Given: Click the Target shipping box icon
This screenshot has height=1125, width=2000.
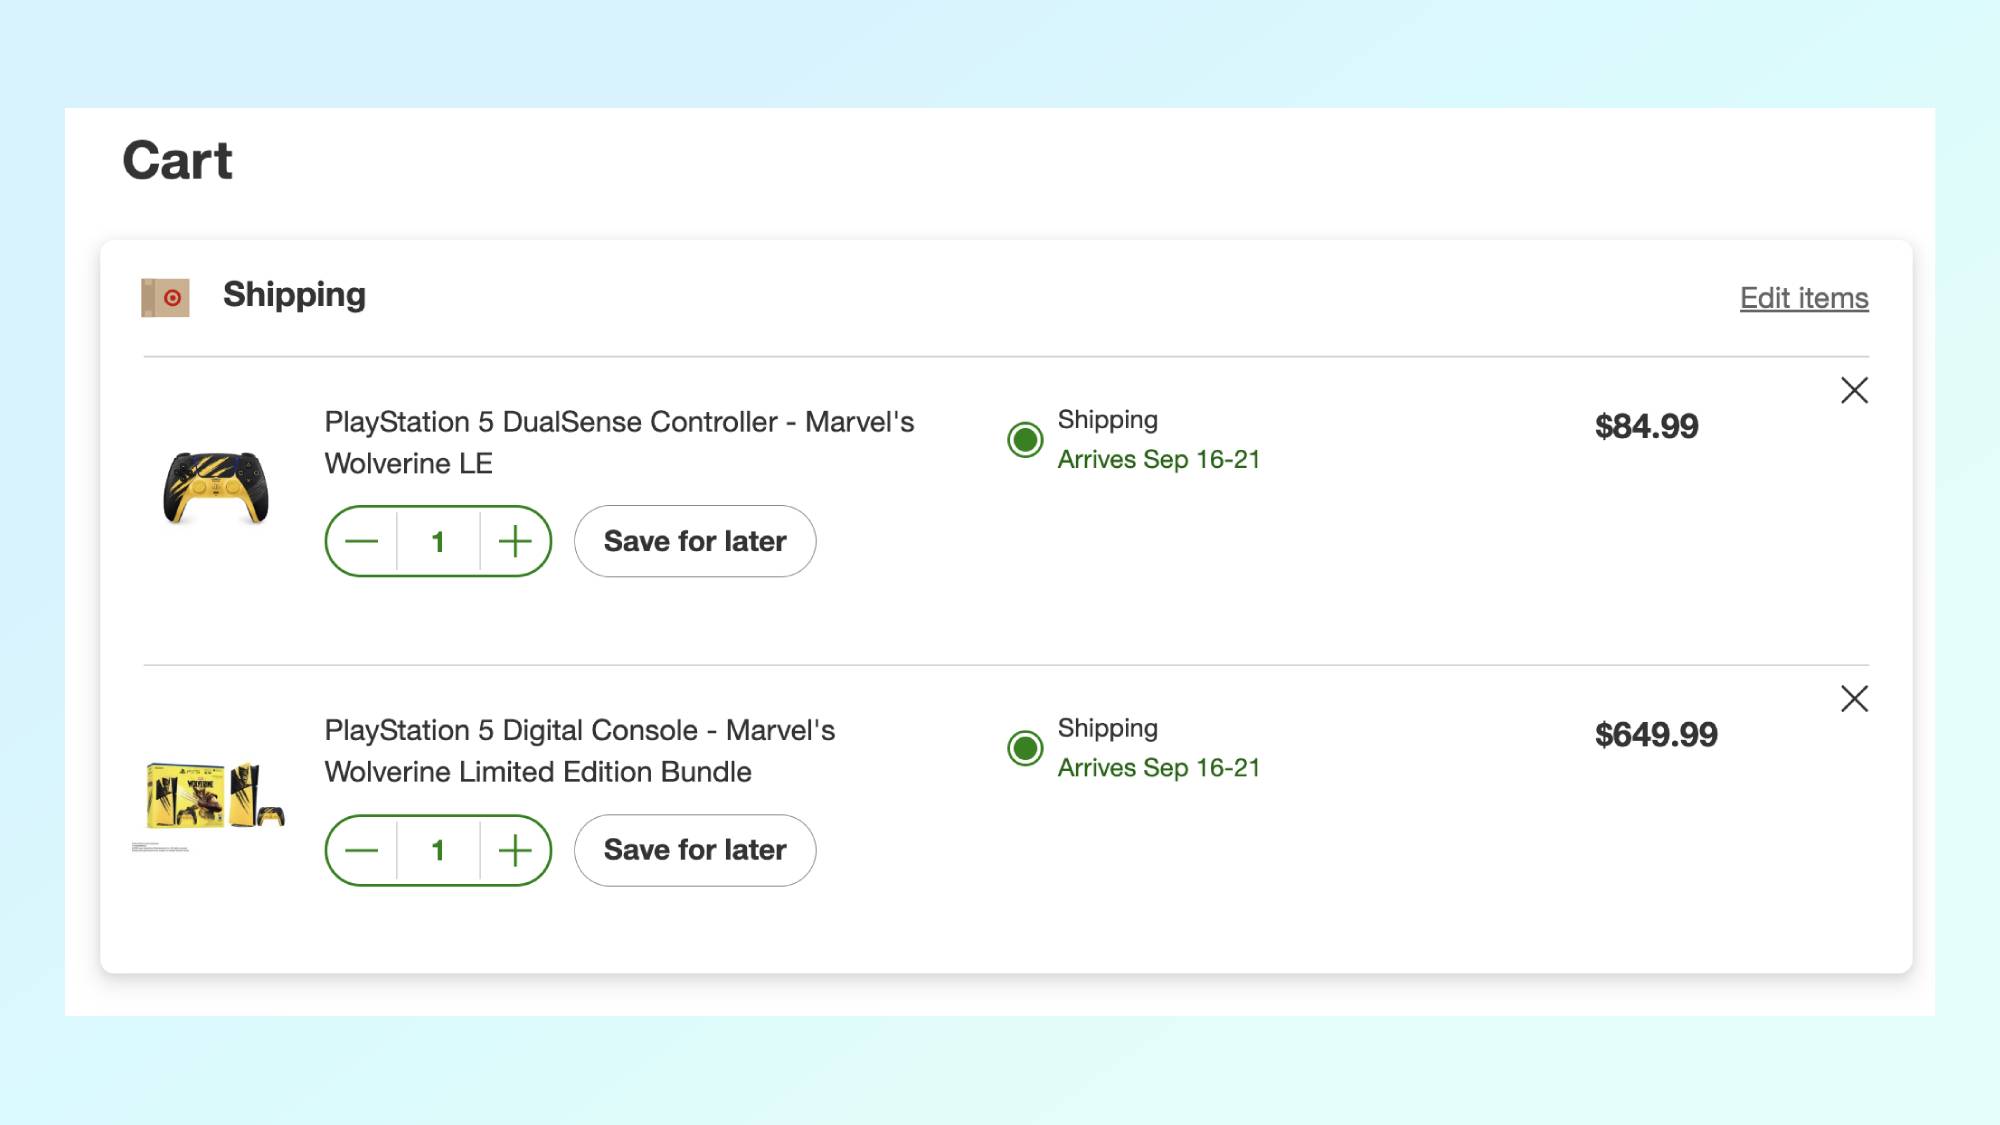Looking at the screenshot, I should [165, 297].
